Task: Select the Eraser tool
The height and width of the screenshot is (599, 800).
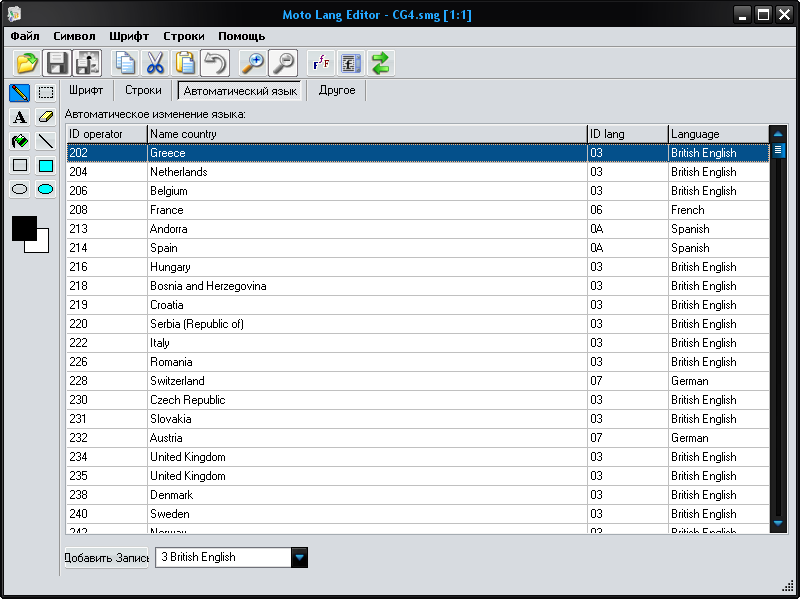Action: (x=46, y=117)
